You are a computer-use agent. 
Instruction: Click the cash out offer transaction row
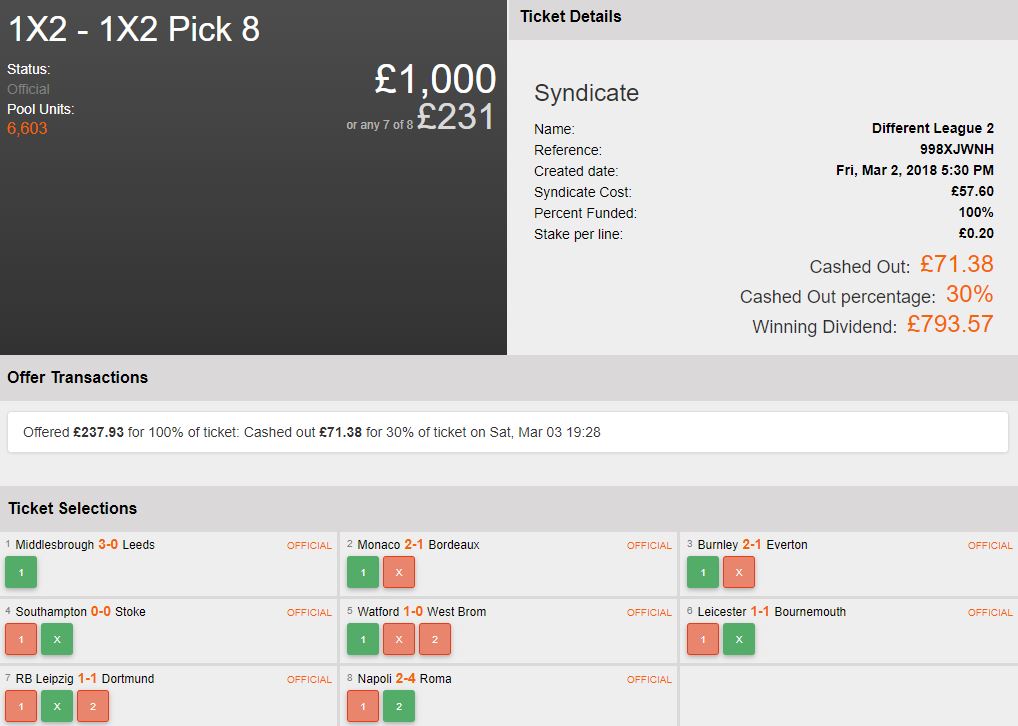tap(508, 433)
